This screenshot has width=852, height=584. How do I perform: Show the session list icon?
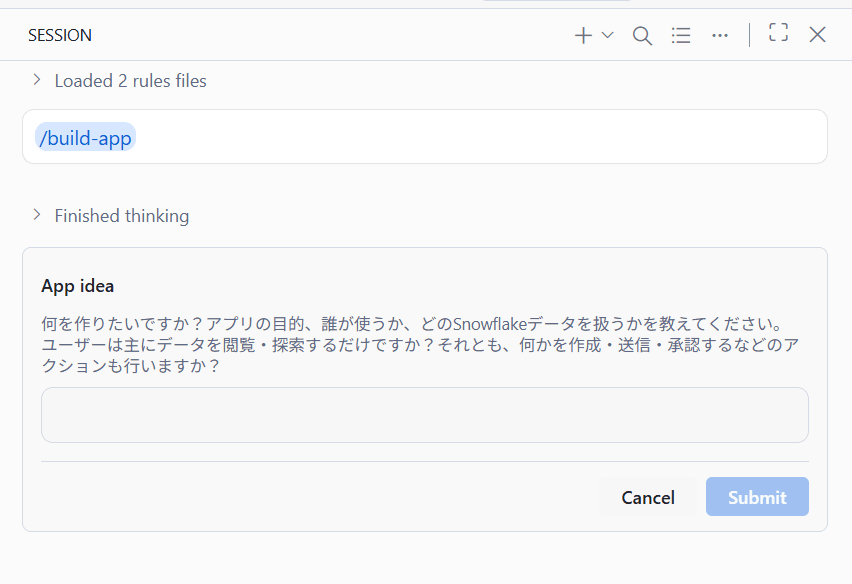click(x=681, y=35)
